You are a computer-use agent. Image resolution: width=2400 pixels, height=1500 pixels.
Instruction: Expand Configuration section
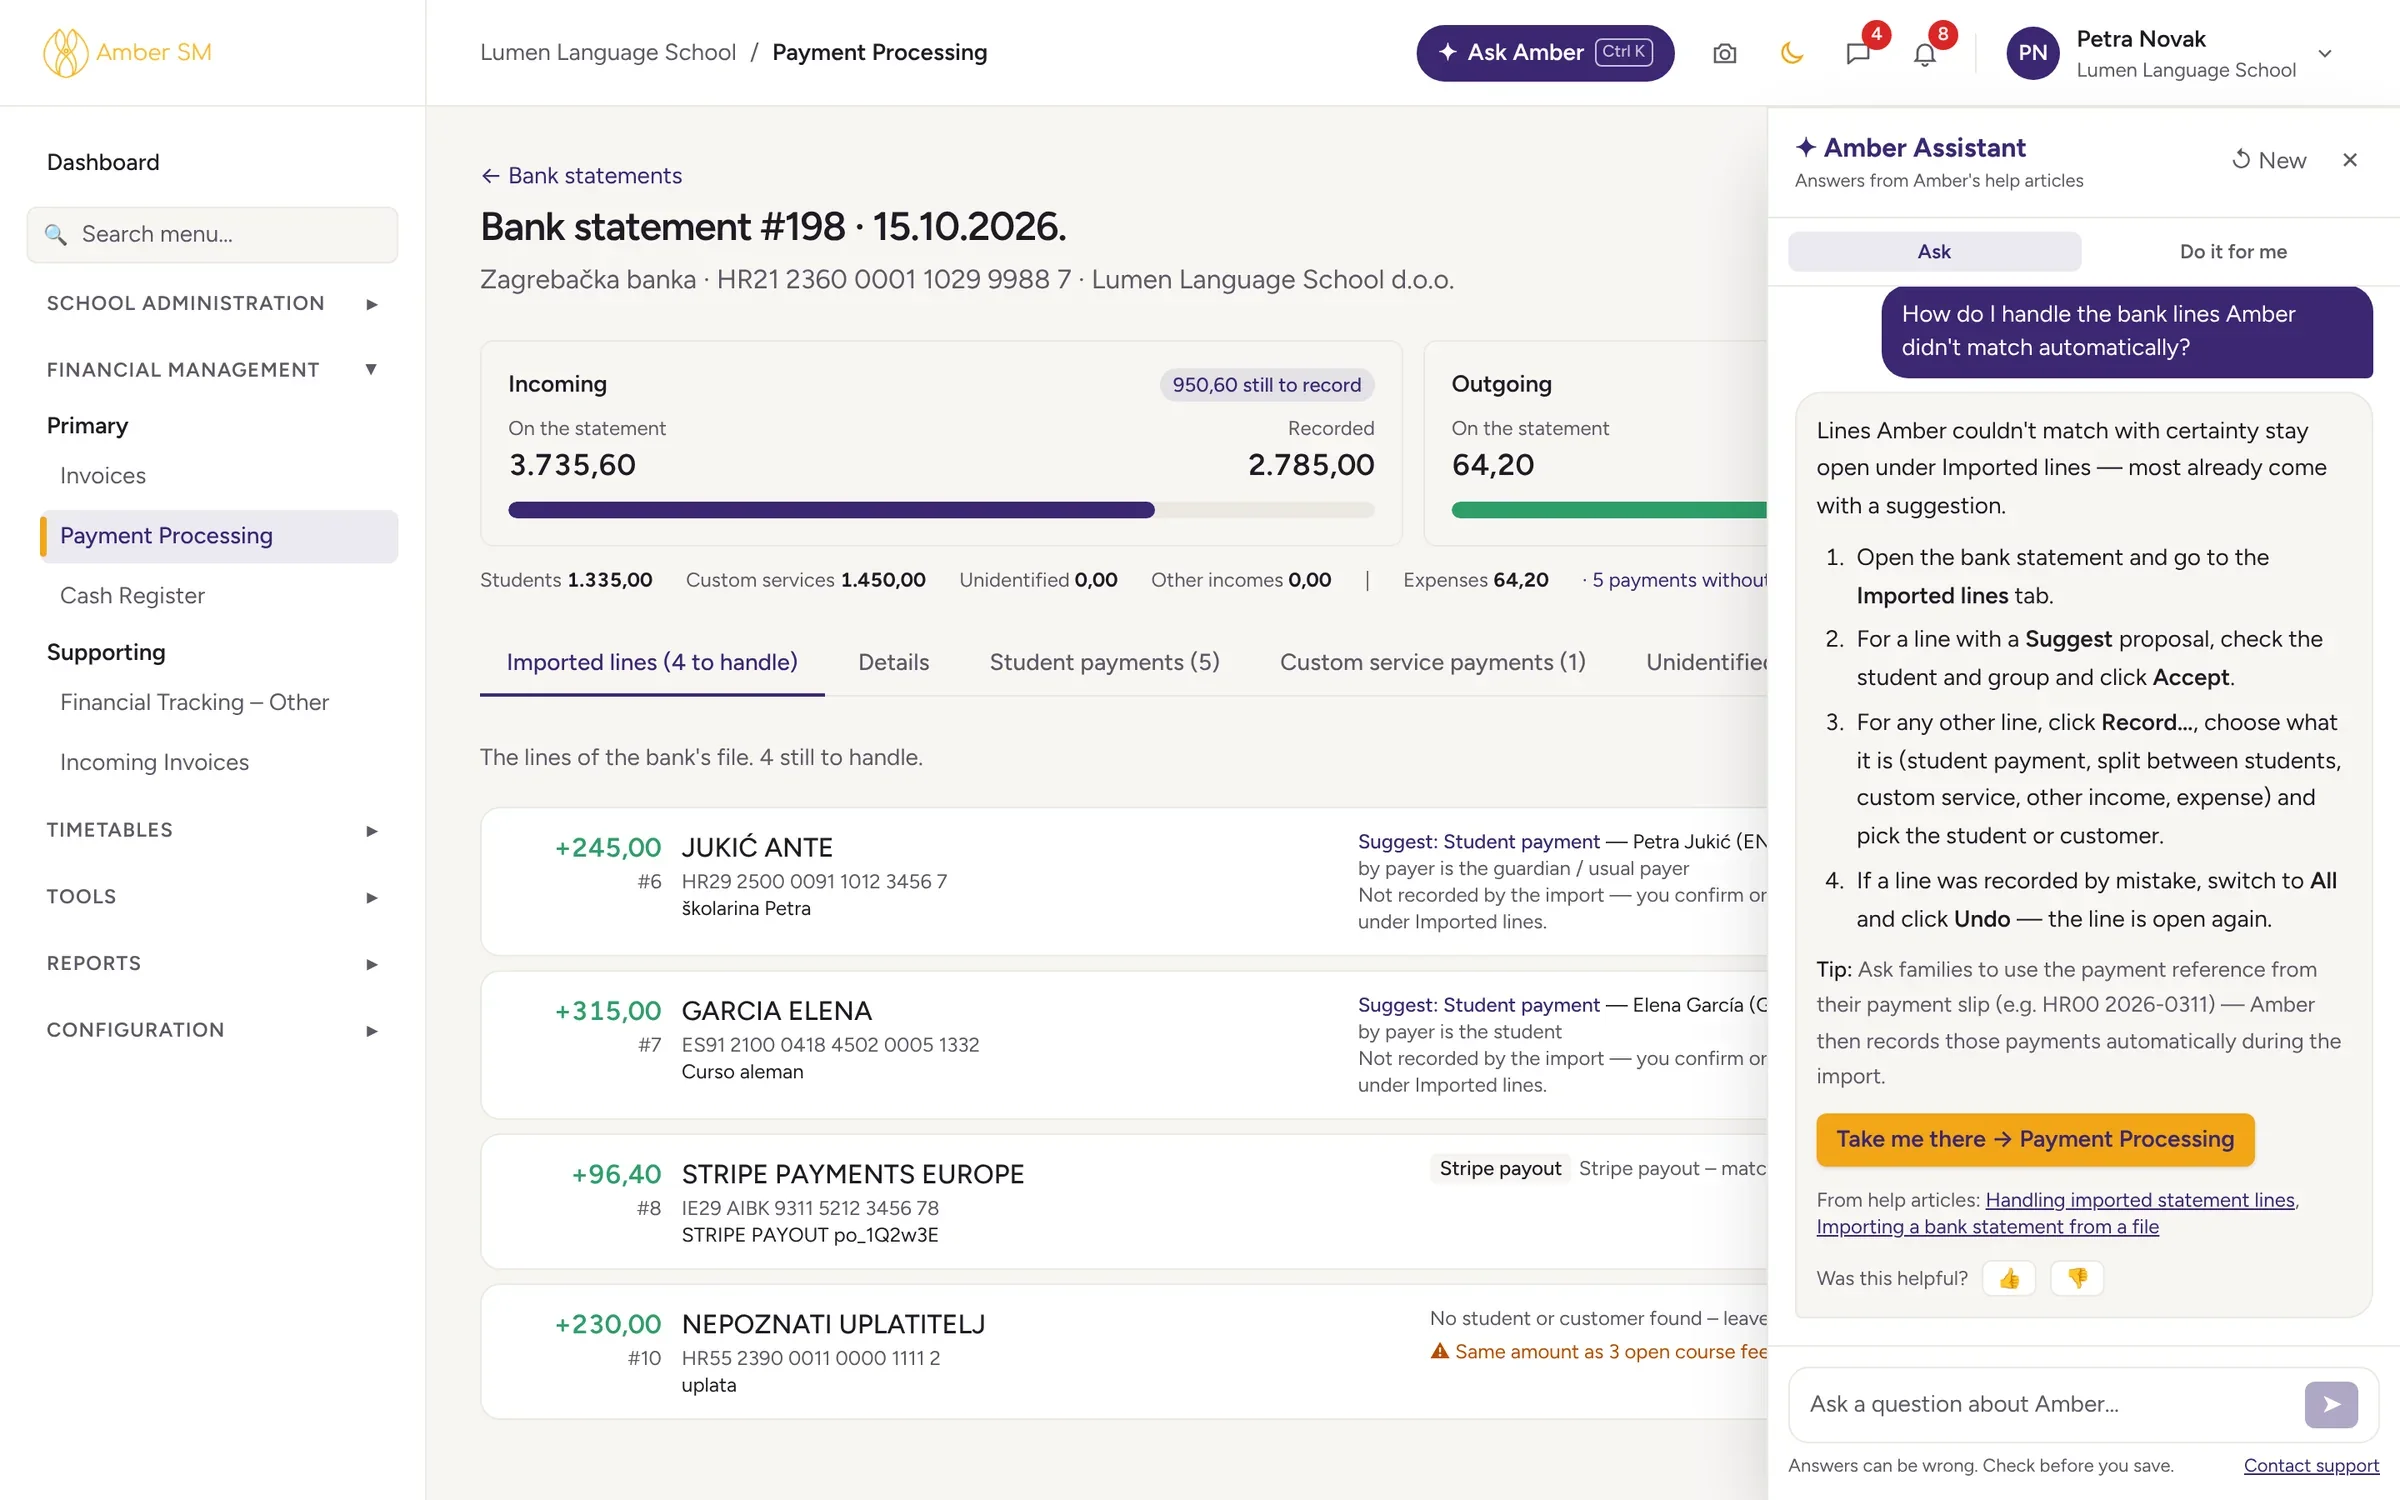(x=212, y=1030)
